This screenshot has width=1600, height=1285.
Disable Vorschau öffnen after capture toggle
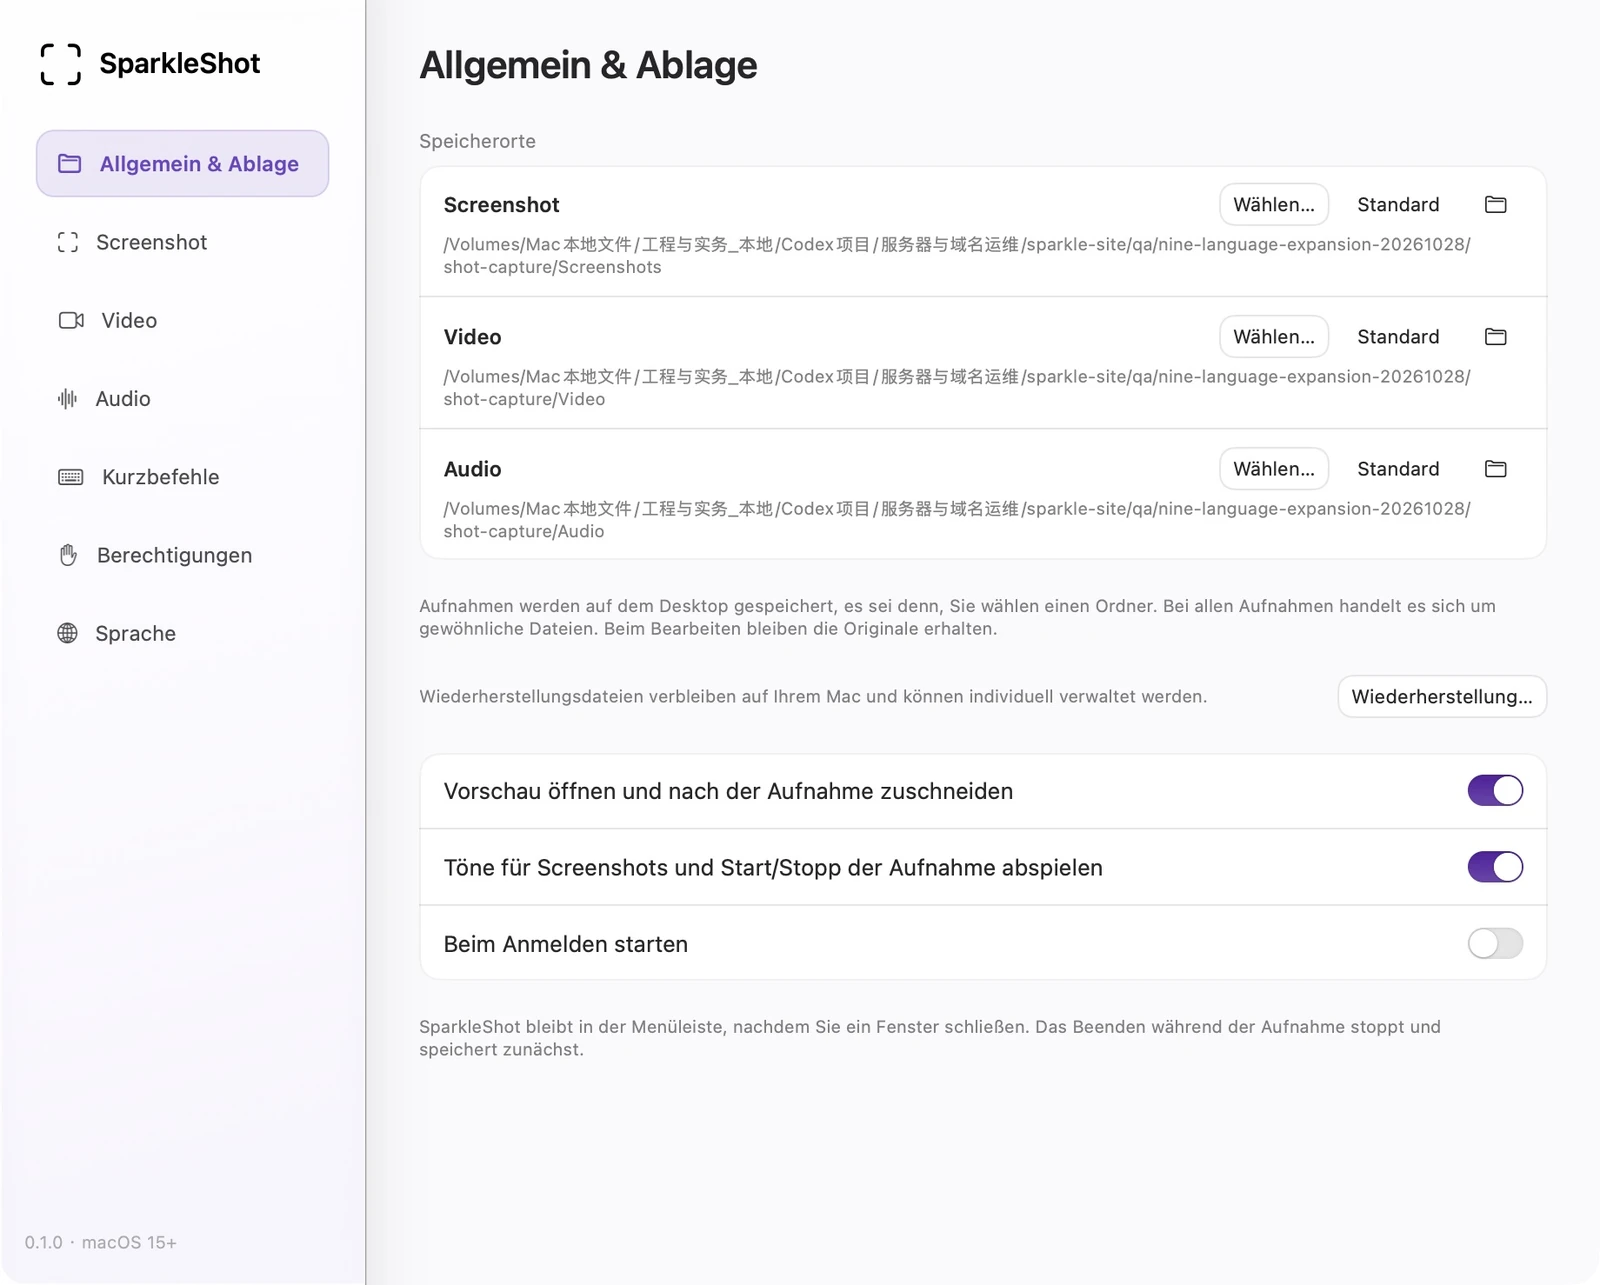click(1495, 790)
